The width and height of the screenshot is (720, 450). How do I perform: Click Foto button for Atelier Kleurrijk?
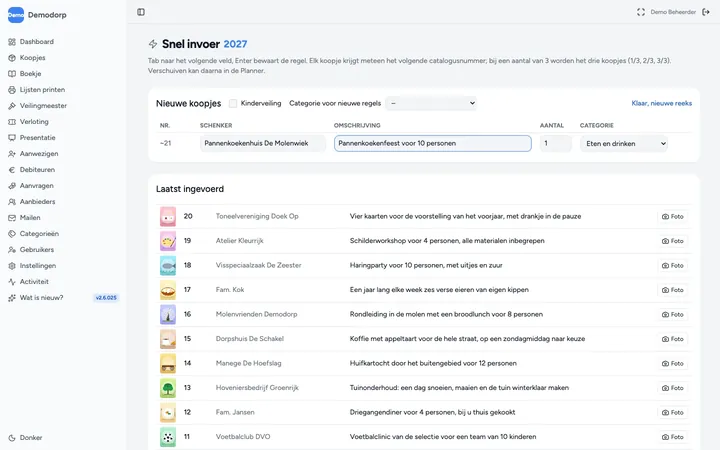pos(672,241)
